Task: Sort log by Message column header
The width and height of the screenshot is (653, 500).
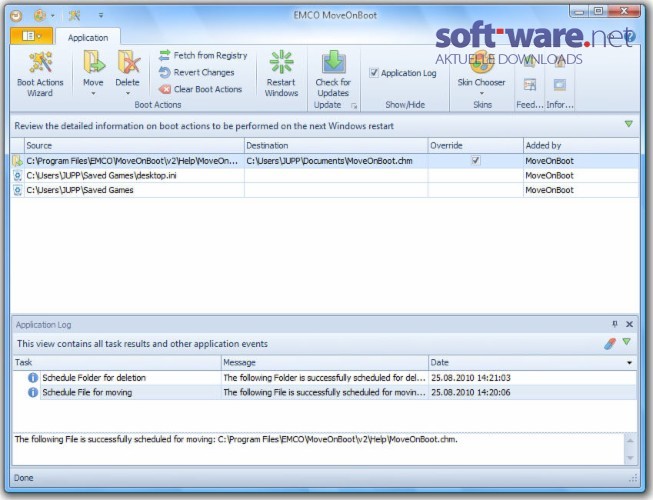Action: 324,363
